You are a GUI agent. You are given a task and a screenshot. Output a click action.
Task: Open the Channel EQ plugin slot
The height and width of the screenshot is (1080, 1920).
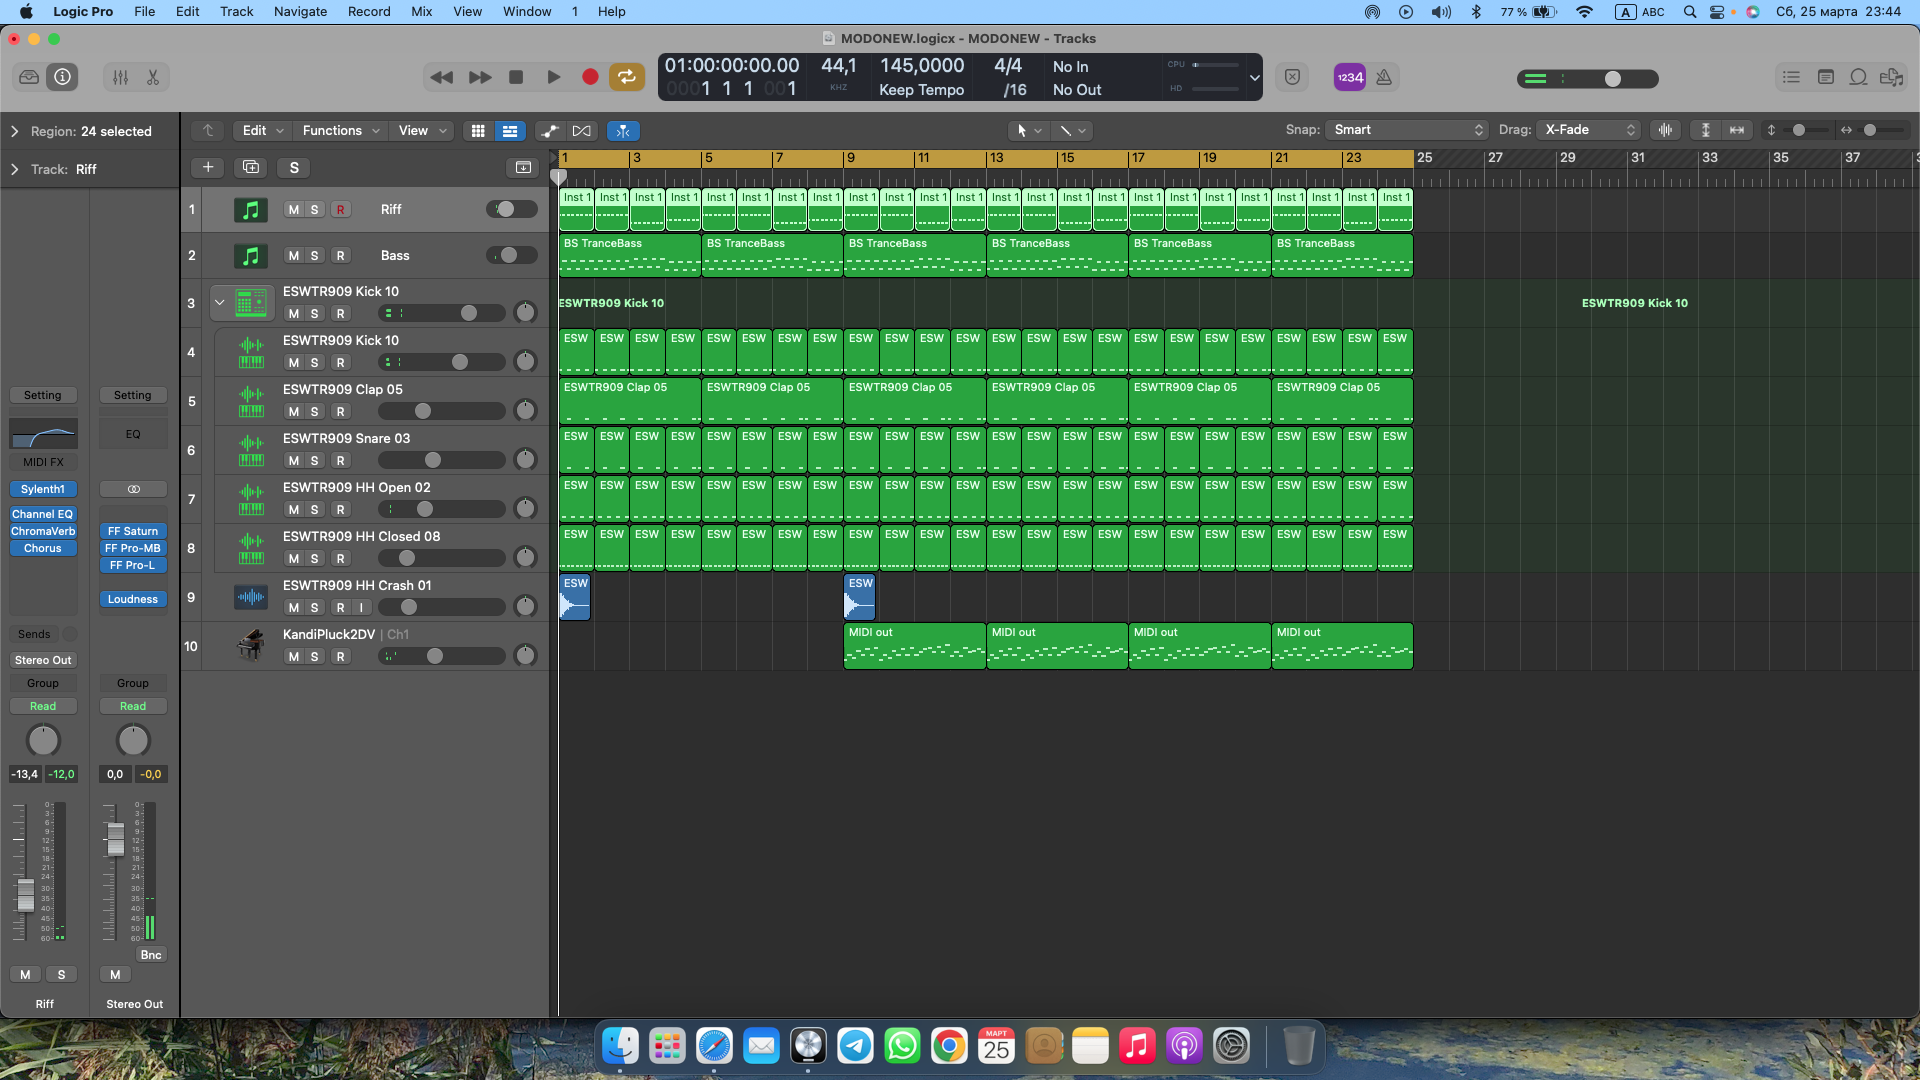[43, 514]
